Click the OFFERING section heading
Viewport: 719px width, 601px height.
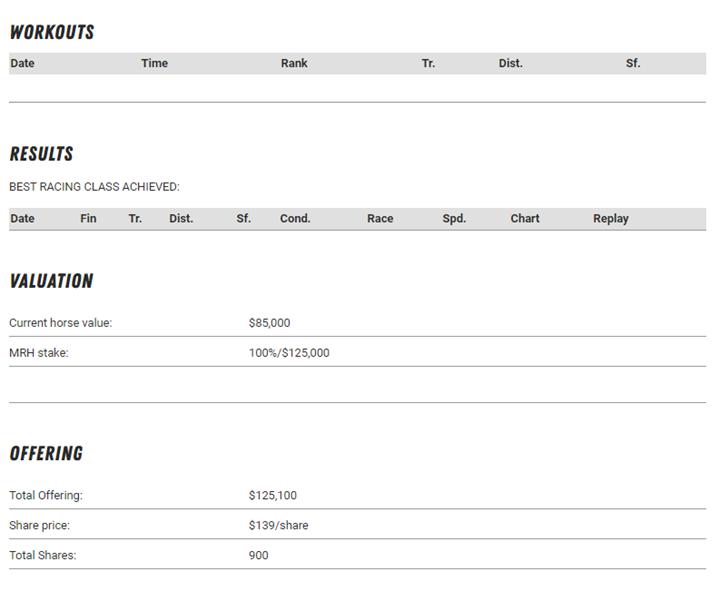(x=46, y=453)
